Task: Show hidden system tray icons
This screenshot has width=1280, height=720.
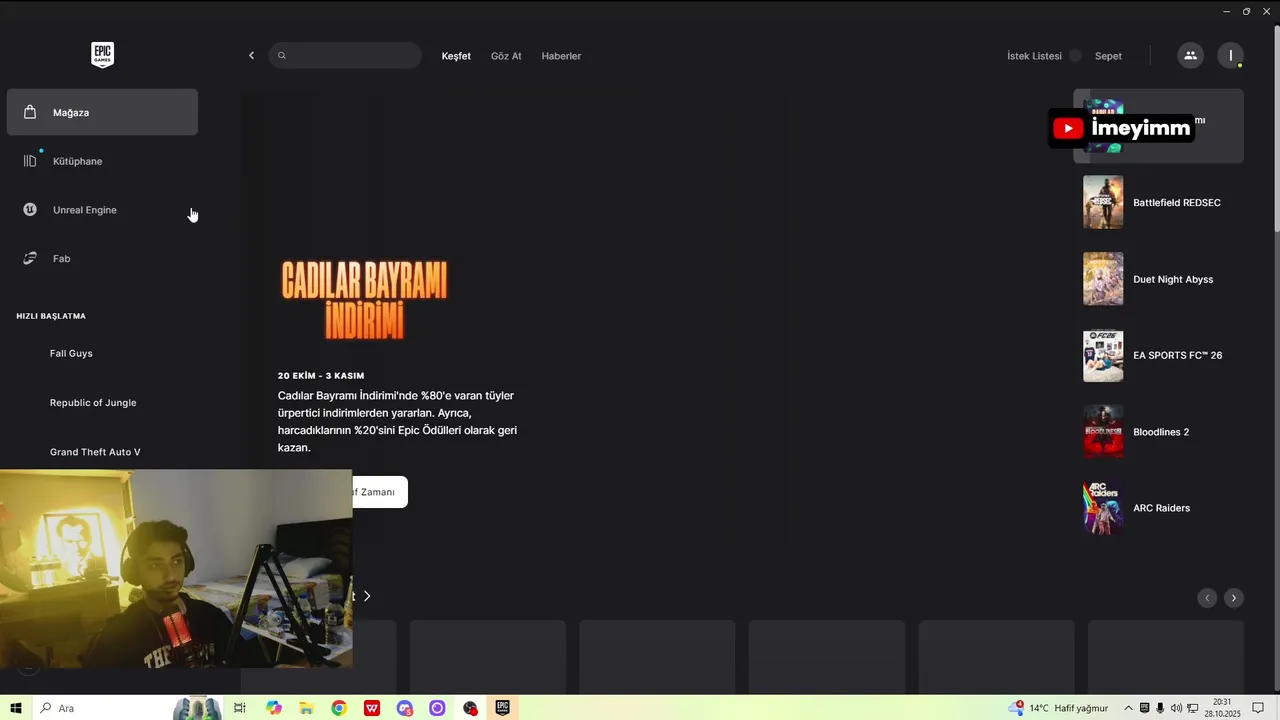Action: pos(1129,708)
